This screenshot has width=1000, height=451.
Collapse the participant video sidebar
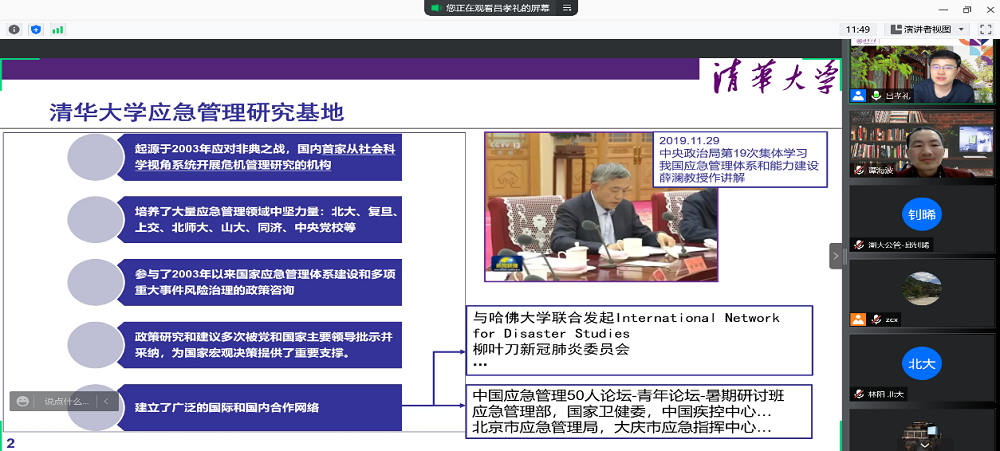tap(836, 256)
